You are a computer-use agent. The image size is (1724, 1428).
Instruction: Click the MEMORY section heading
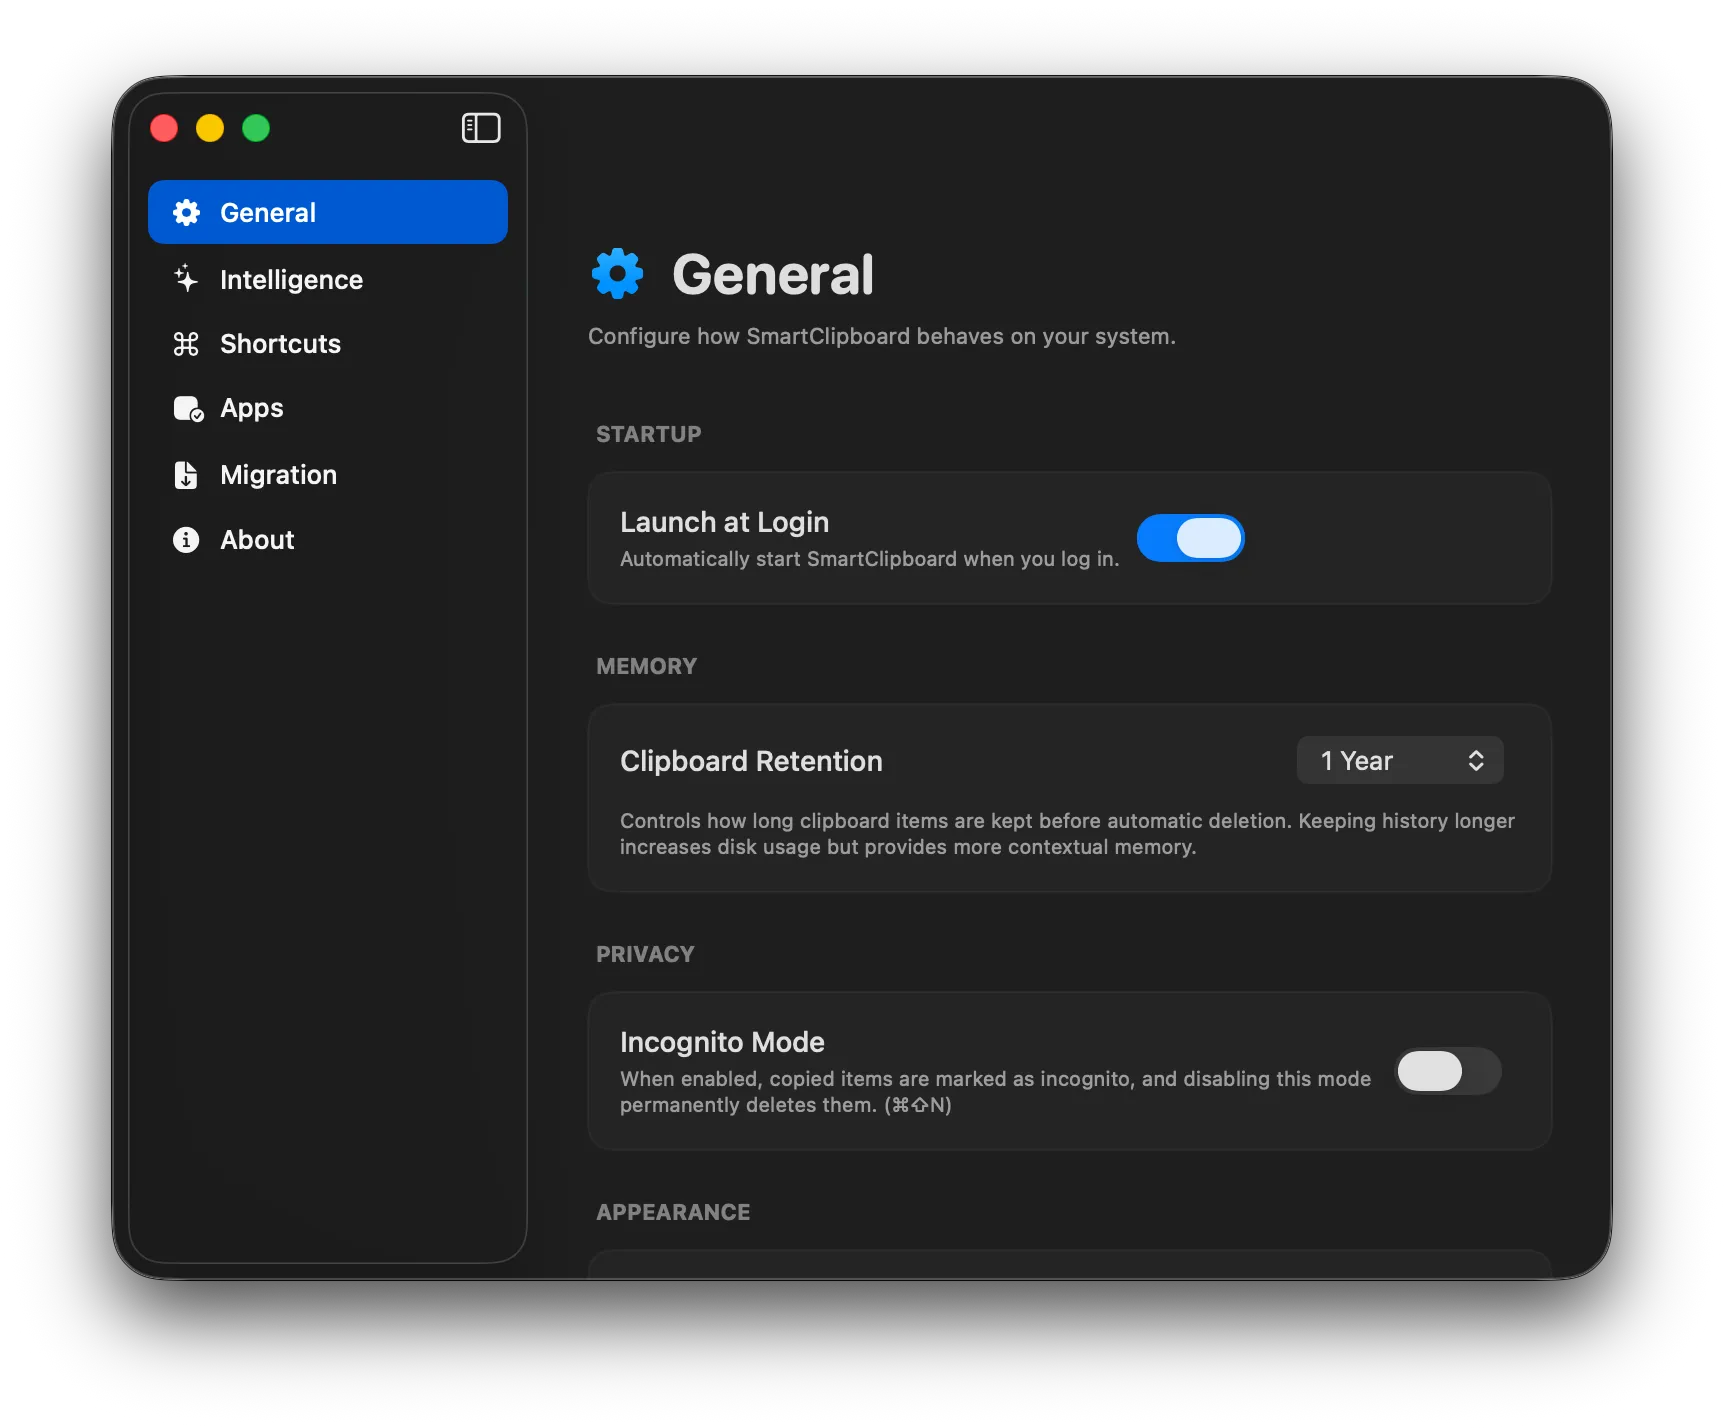[x=647, y=666]
